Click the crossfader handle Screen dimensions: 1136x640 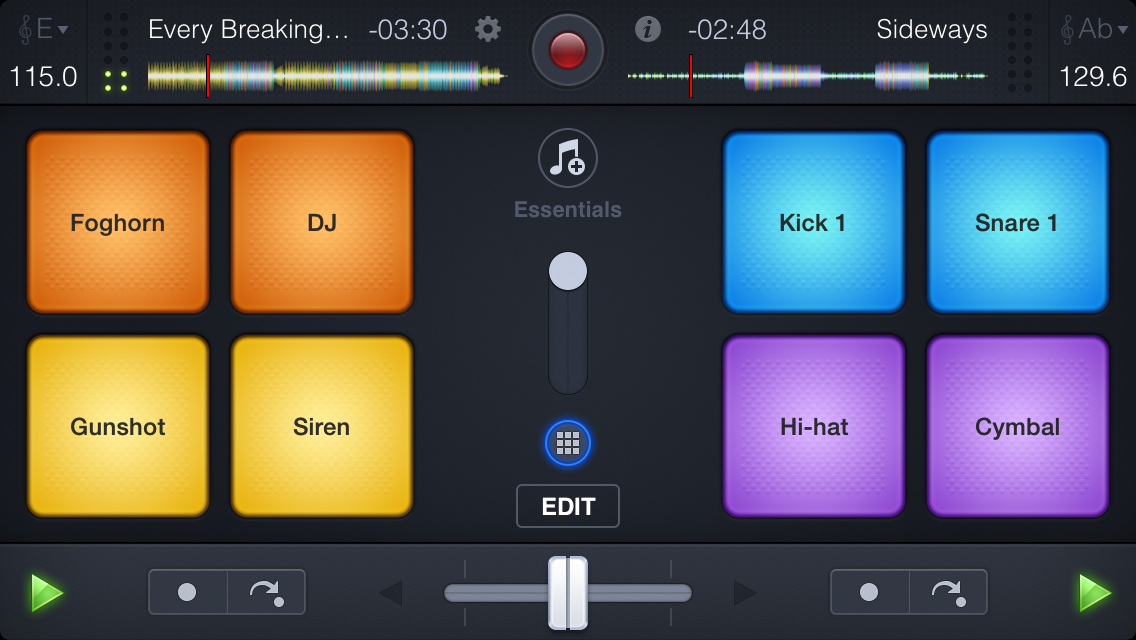568,593
